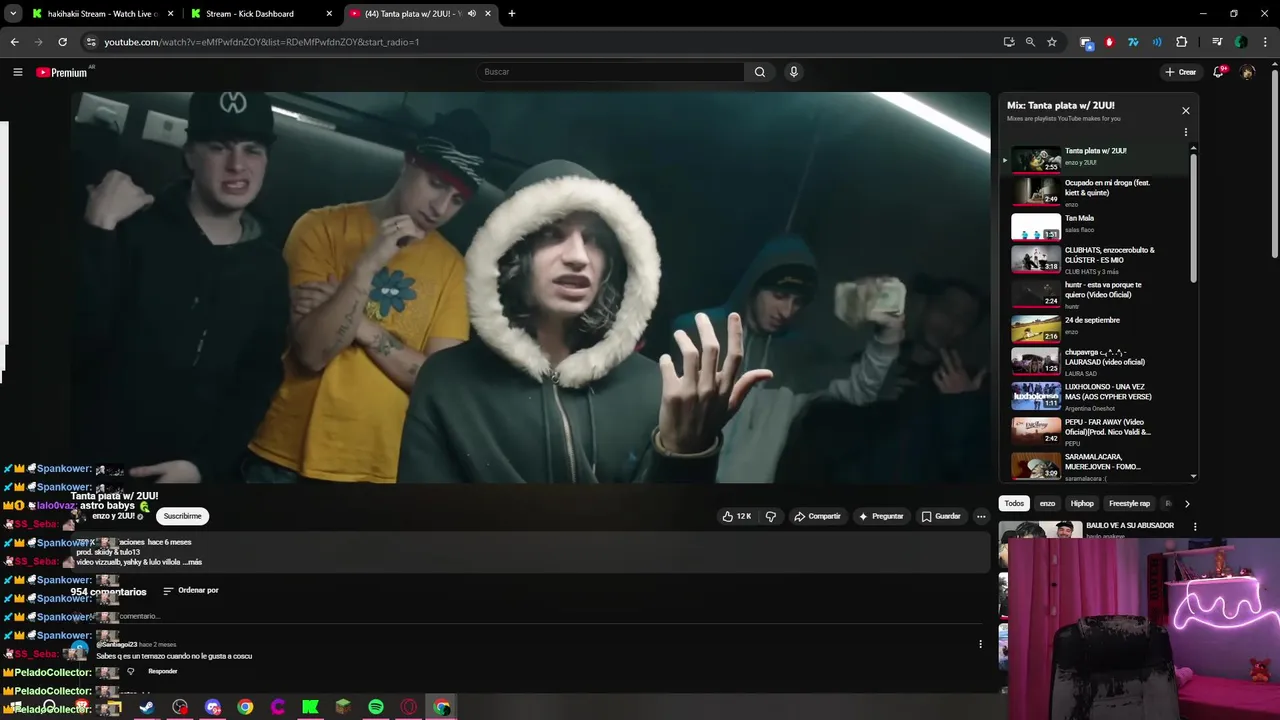Open the 7TV extension icon
The height and width of the screenshot is (720, 1280).
click(1133, 42)
